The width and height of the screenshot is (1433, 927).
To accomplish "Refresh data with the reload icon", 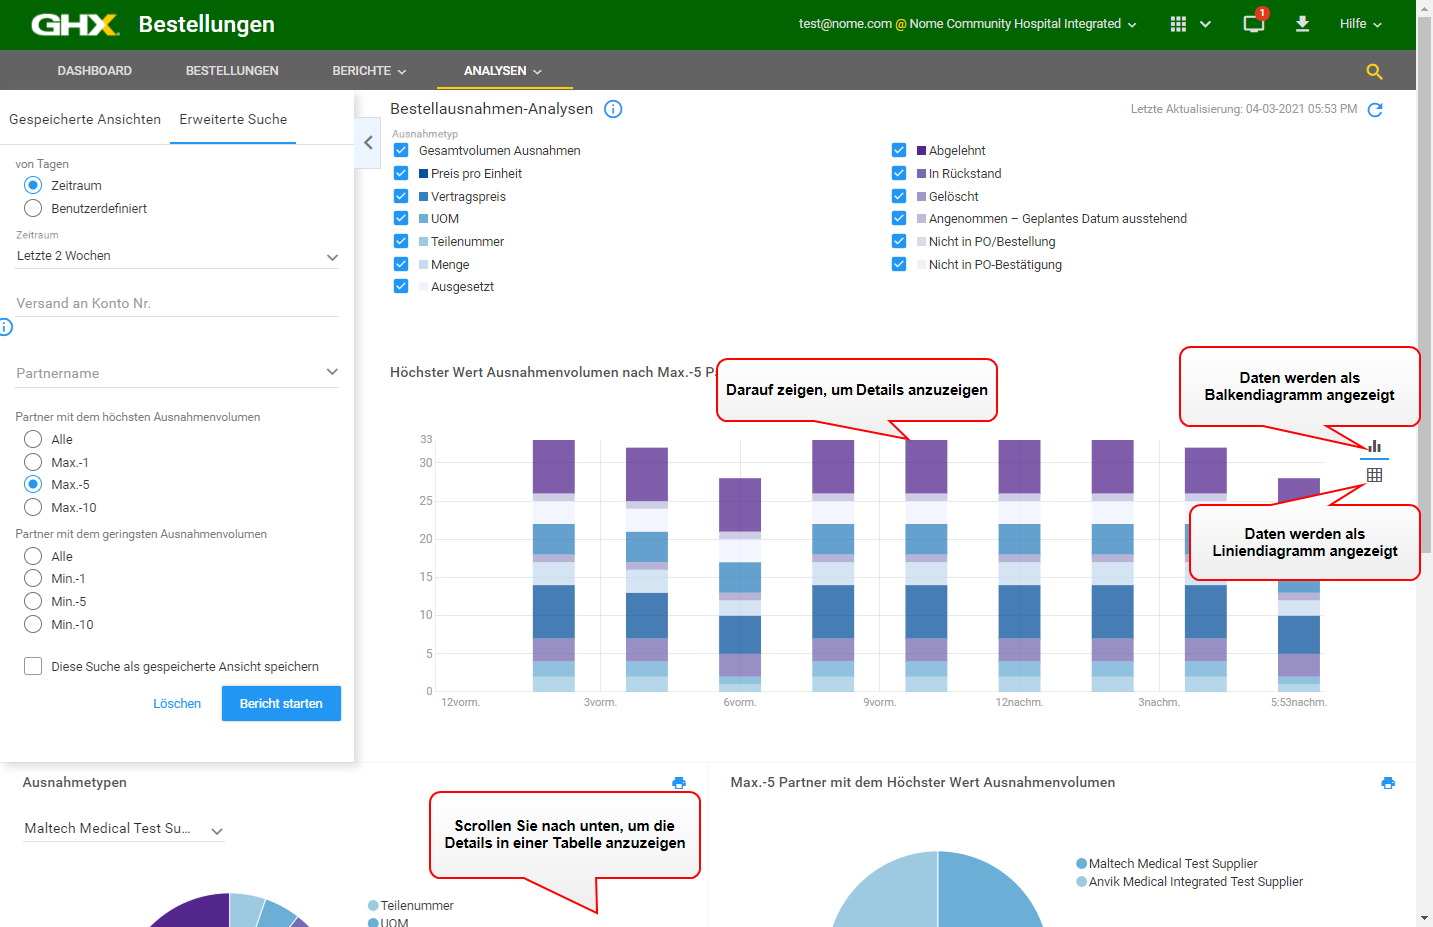I will click(1375, 109).
